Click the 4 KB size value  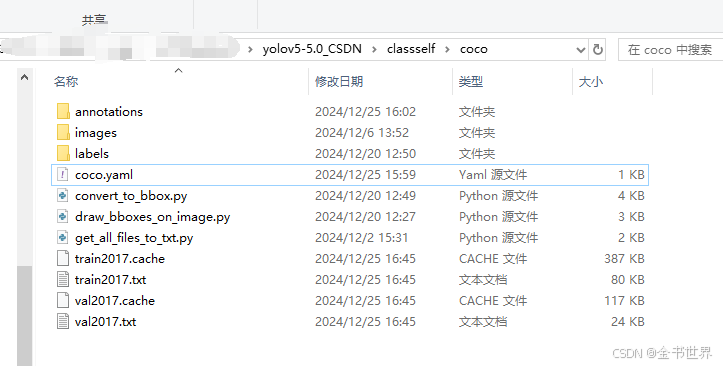click(x=631, y=196)
